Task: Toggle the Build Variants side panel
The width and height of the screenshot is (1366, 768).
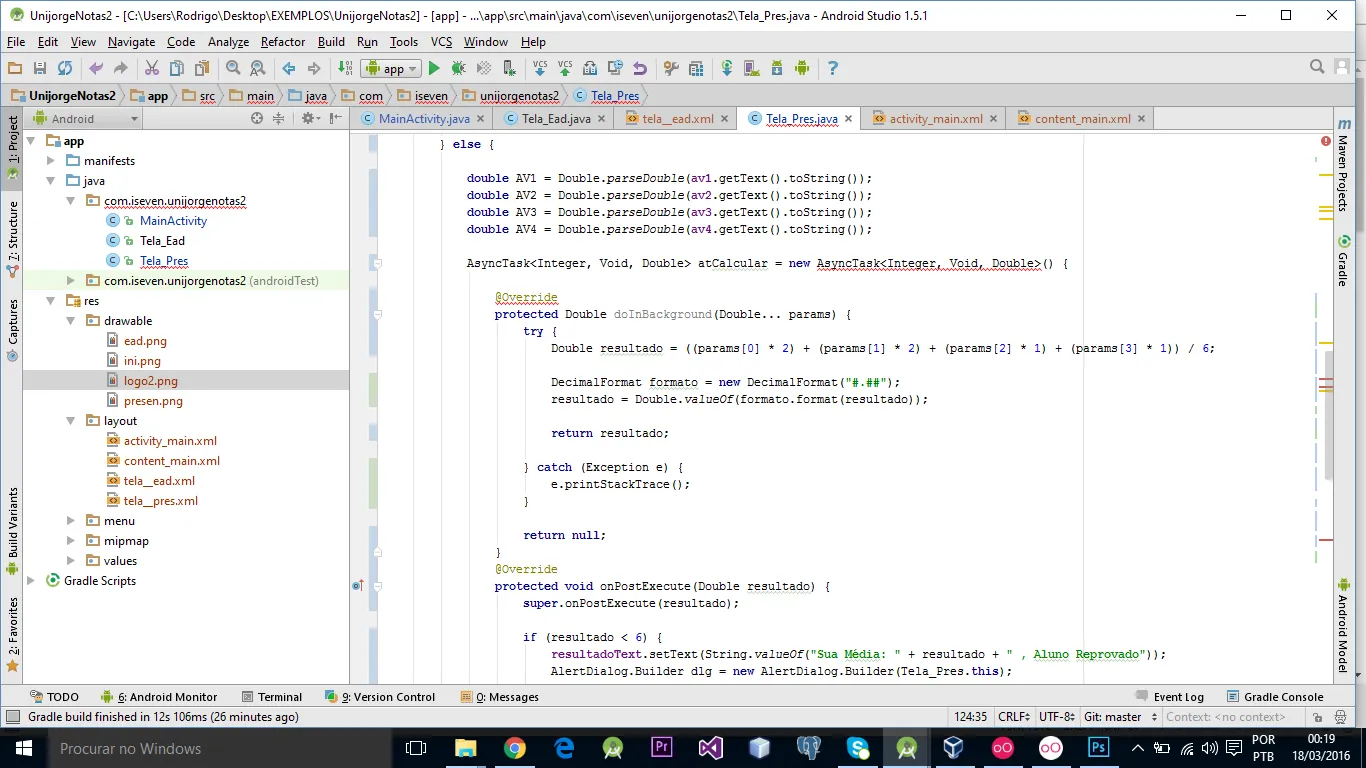Action: (12, 523)
